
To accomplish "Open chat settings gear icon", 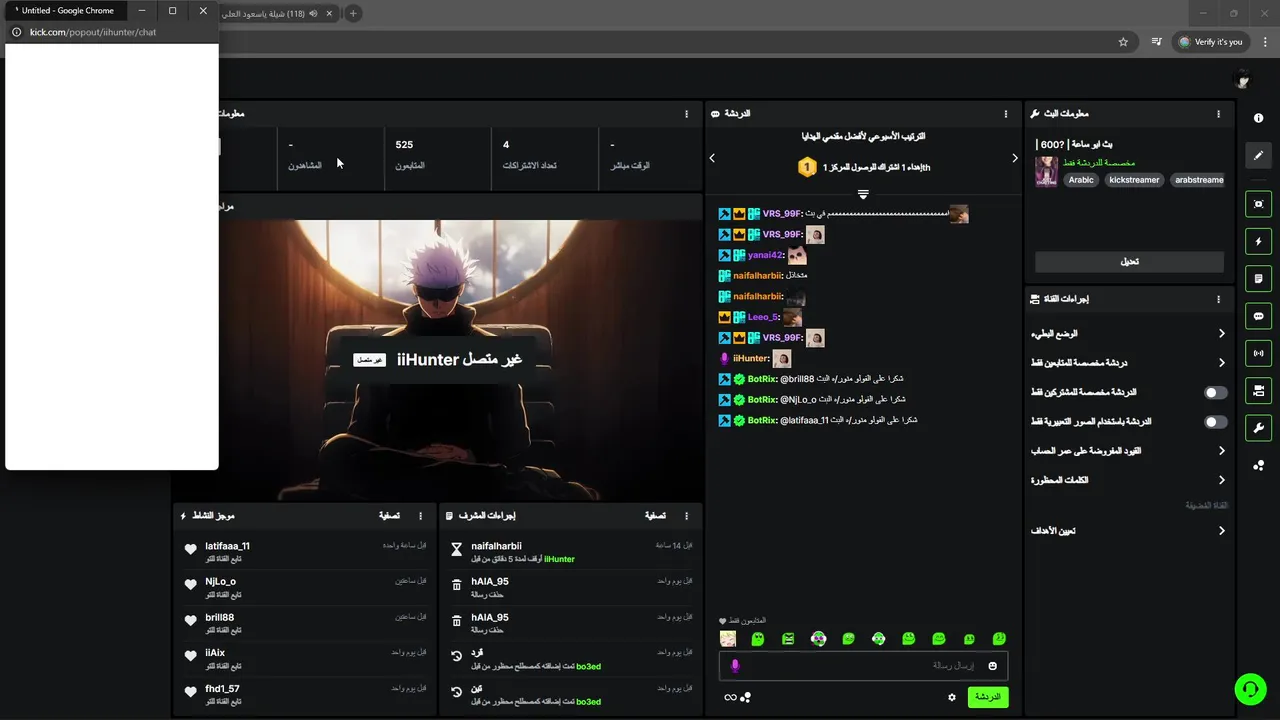I will [952, 697].
